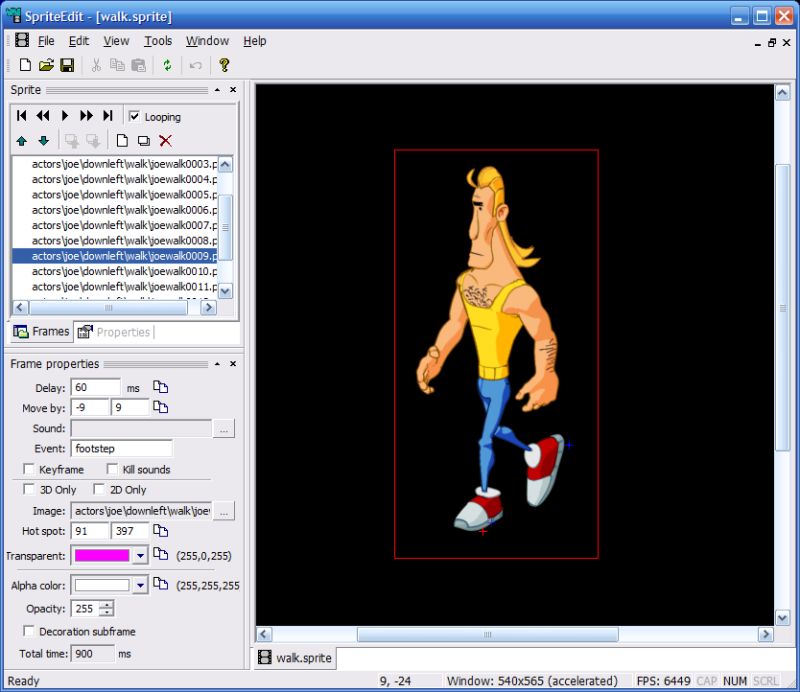The height and width of the screenshot is (692, 800).
Task: Disable Looping playback
Action: [x=135, y=116]
